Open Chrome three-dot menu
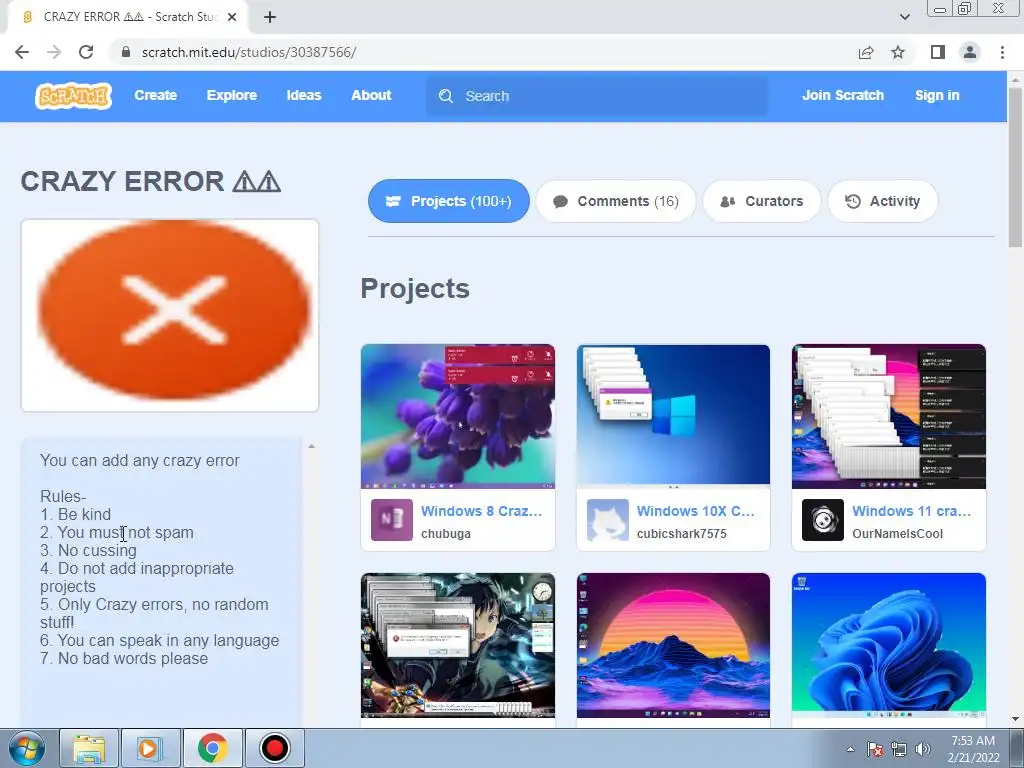Screen dimensions: 1024x768 (x=1002, y=52)
